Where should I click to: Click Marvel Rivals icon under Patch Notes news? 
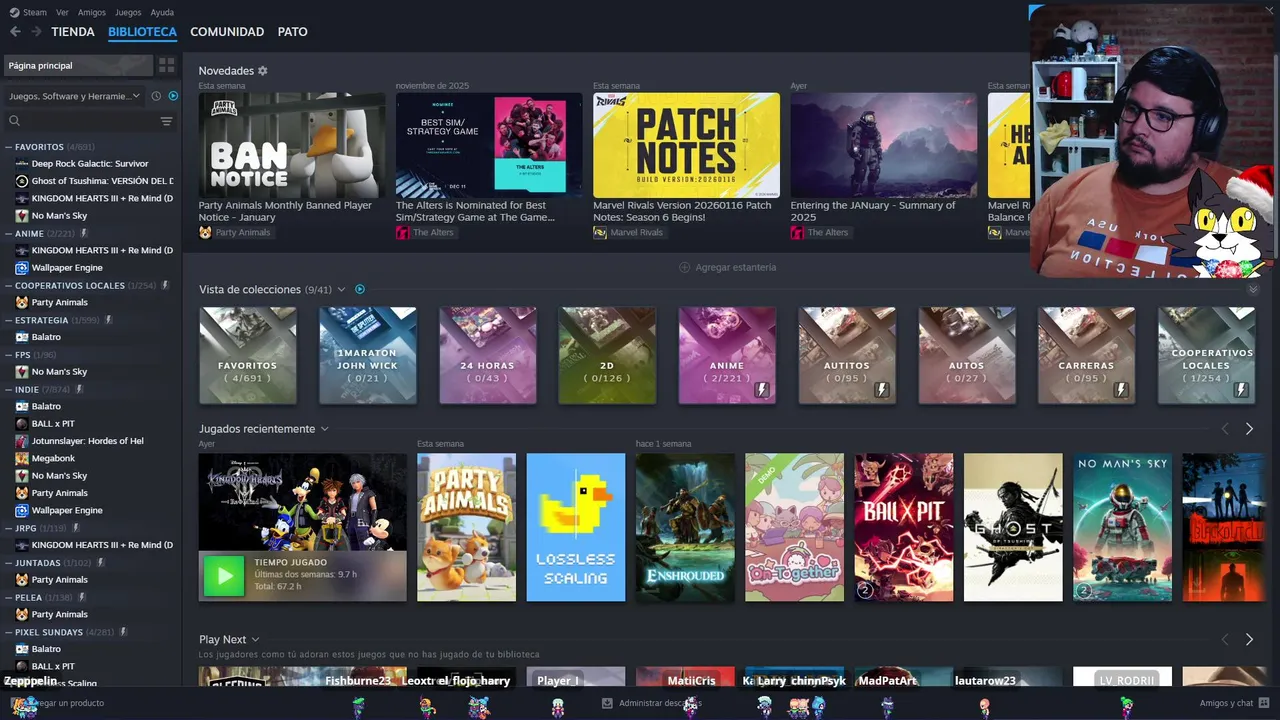(x=600, y=232)
